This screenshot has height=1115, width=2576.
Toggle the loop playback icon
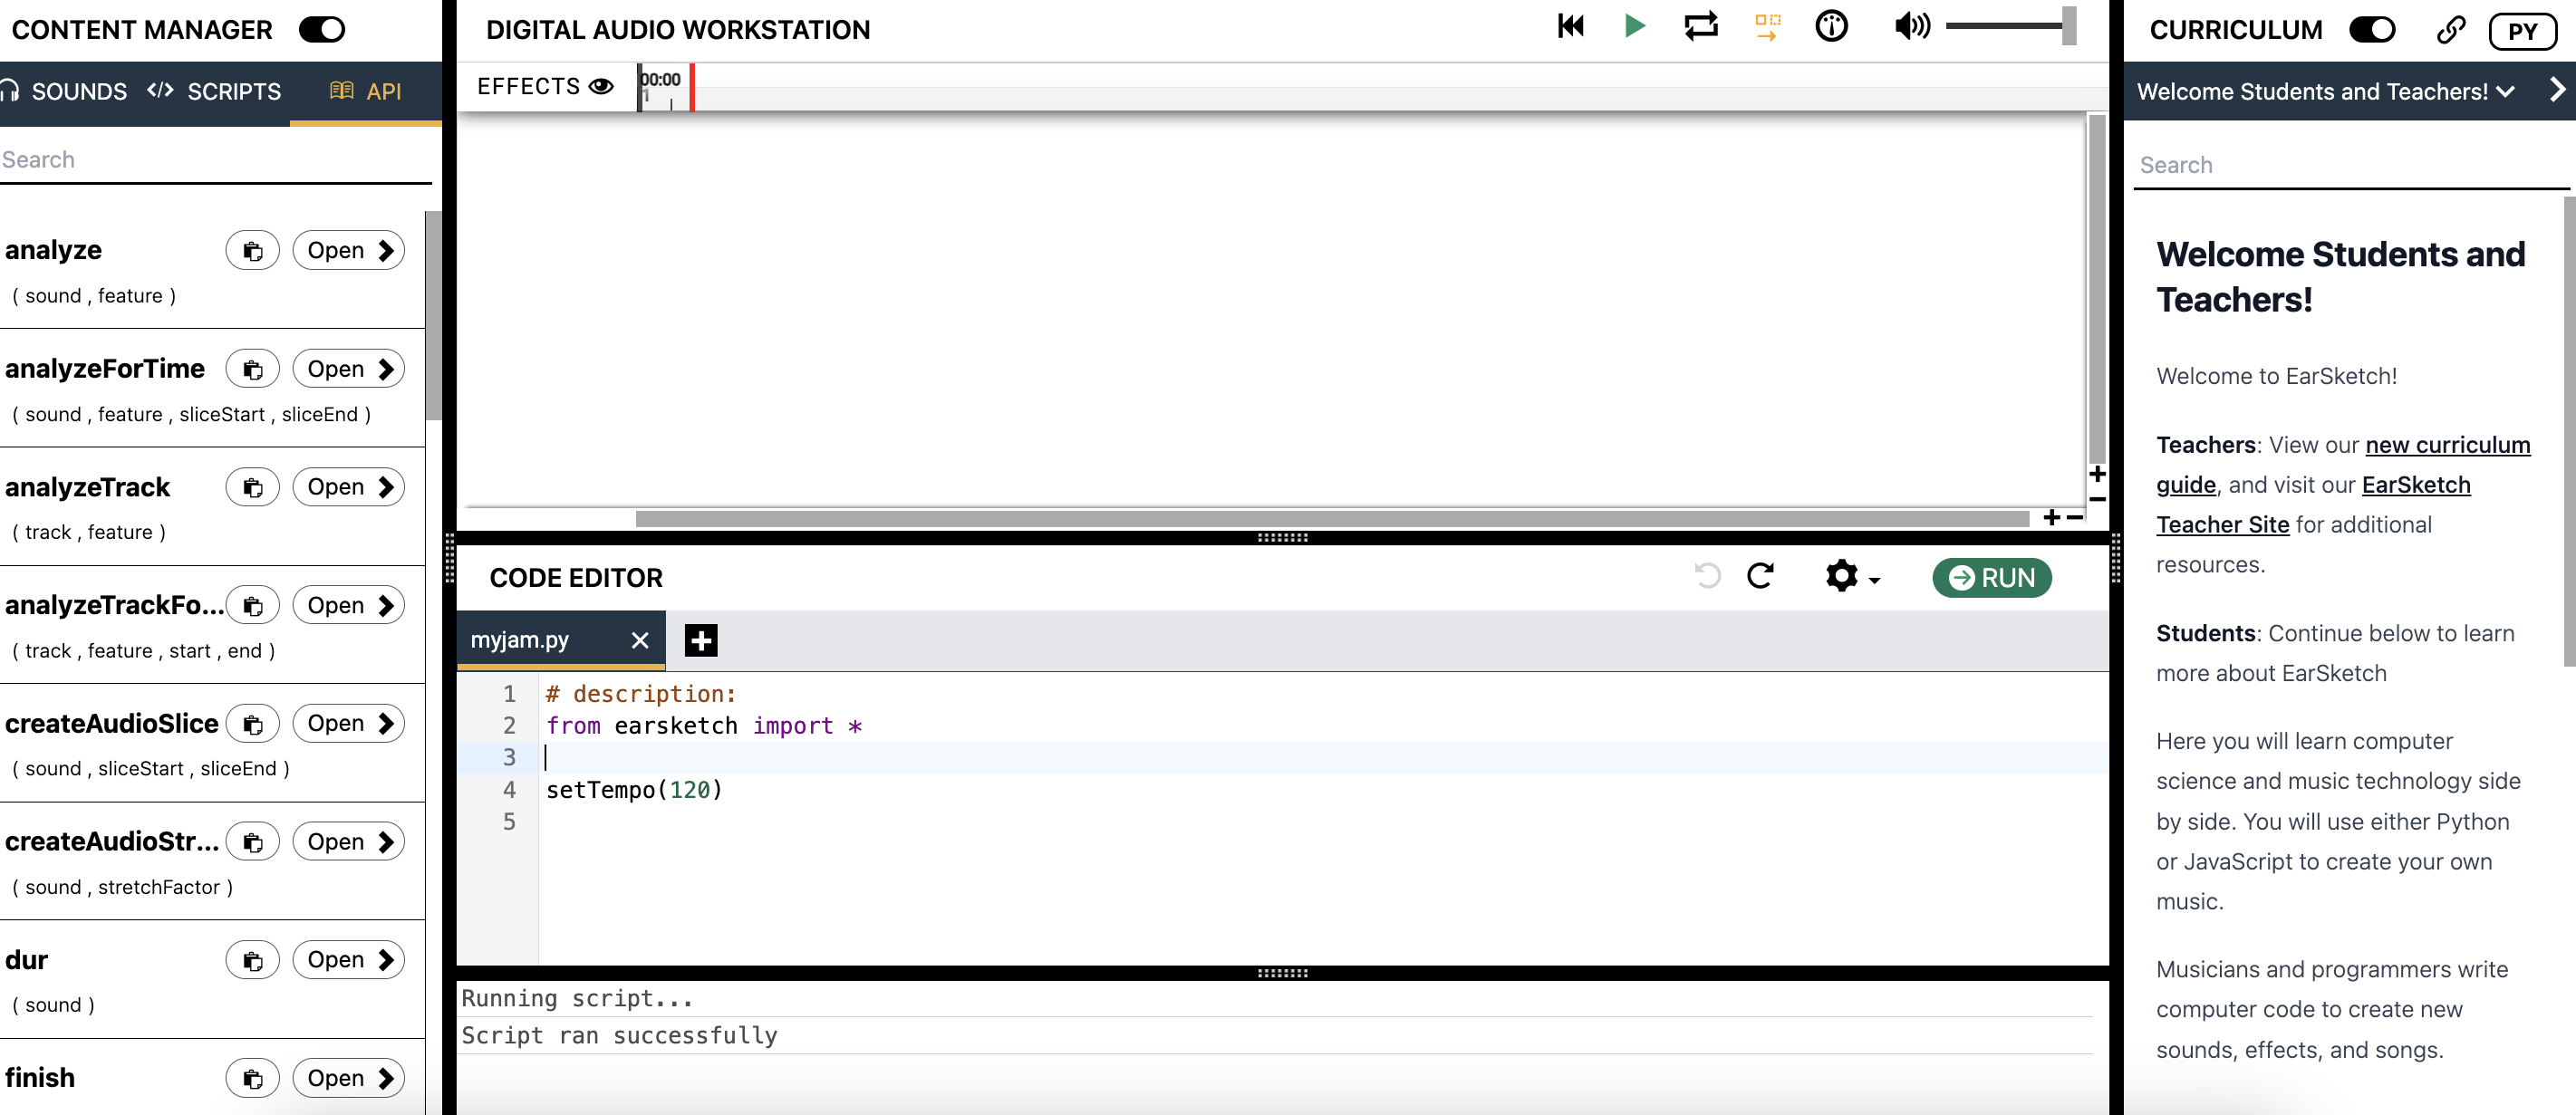1700,26
